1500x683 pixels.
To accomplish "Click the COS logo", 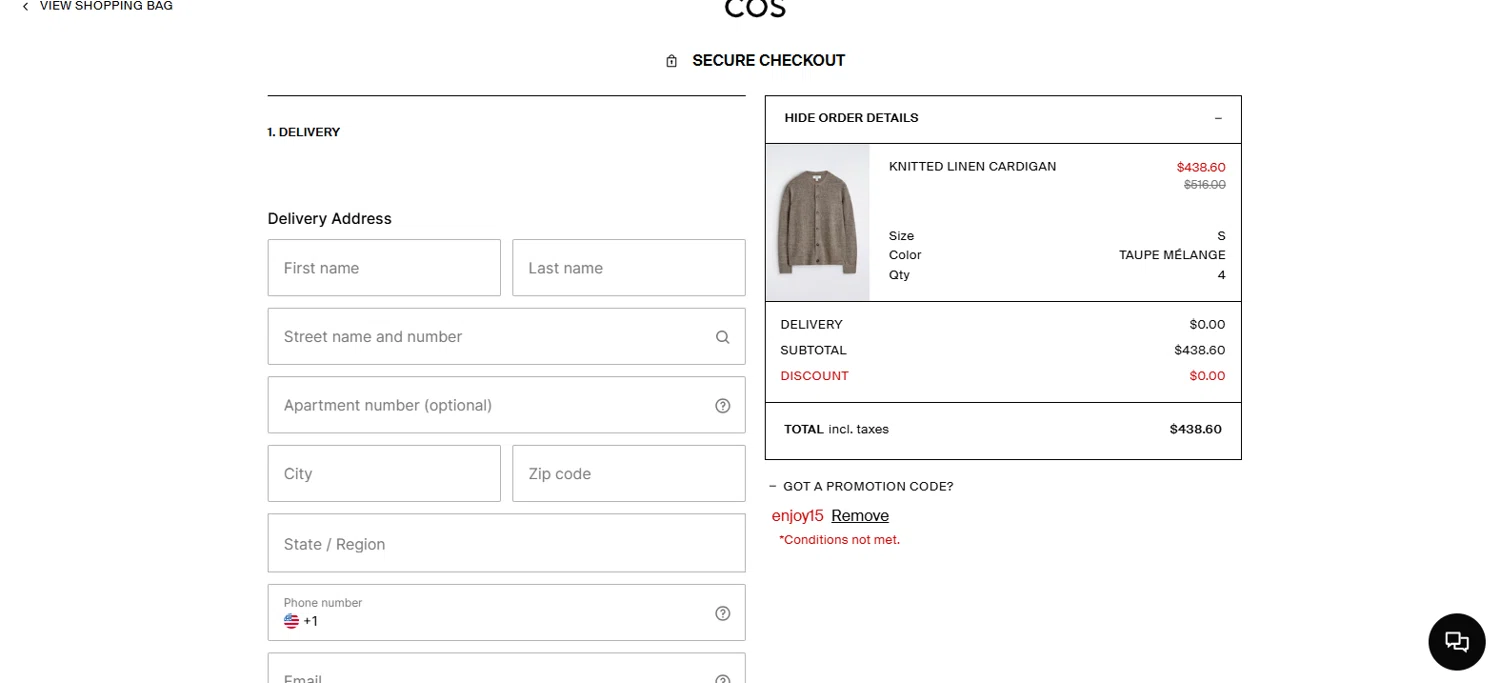I will [x=755, y=9].
